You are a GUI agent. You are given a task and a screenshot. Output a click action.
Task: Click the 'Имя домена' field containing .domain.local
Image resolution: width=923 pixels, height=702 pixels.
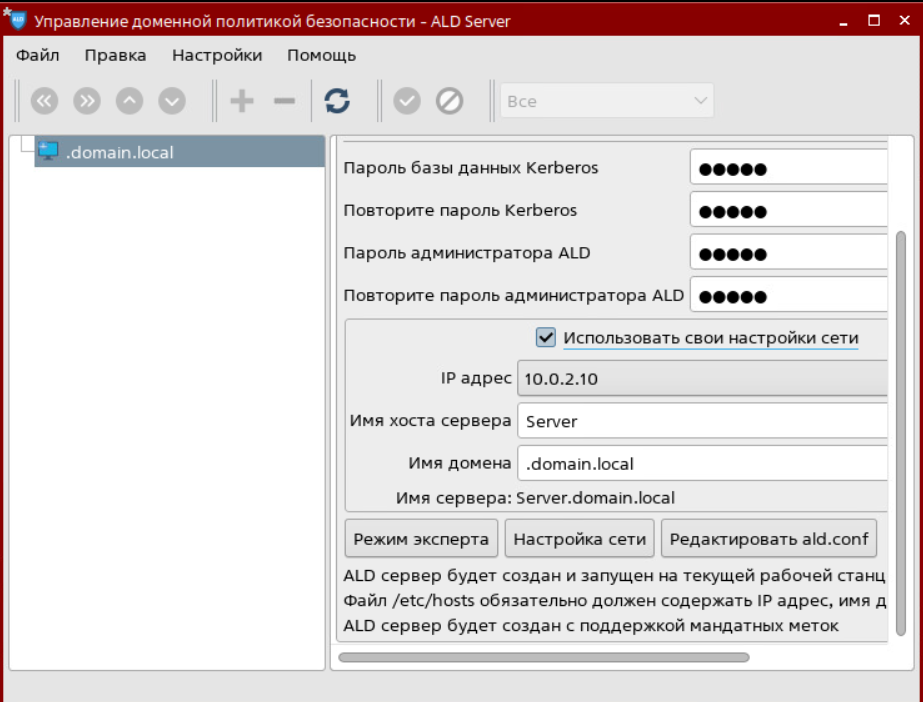click(702, 463)
